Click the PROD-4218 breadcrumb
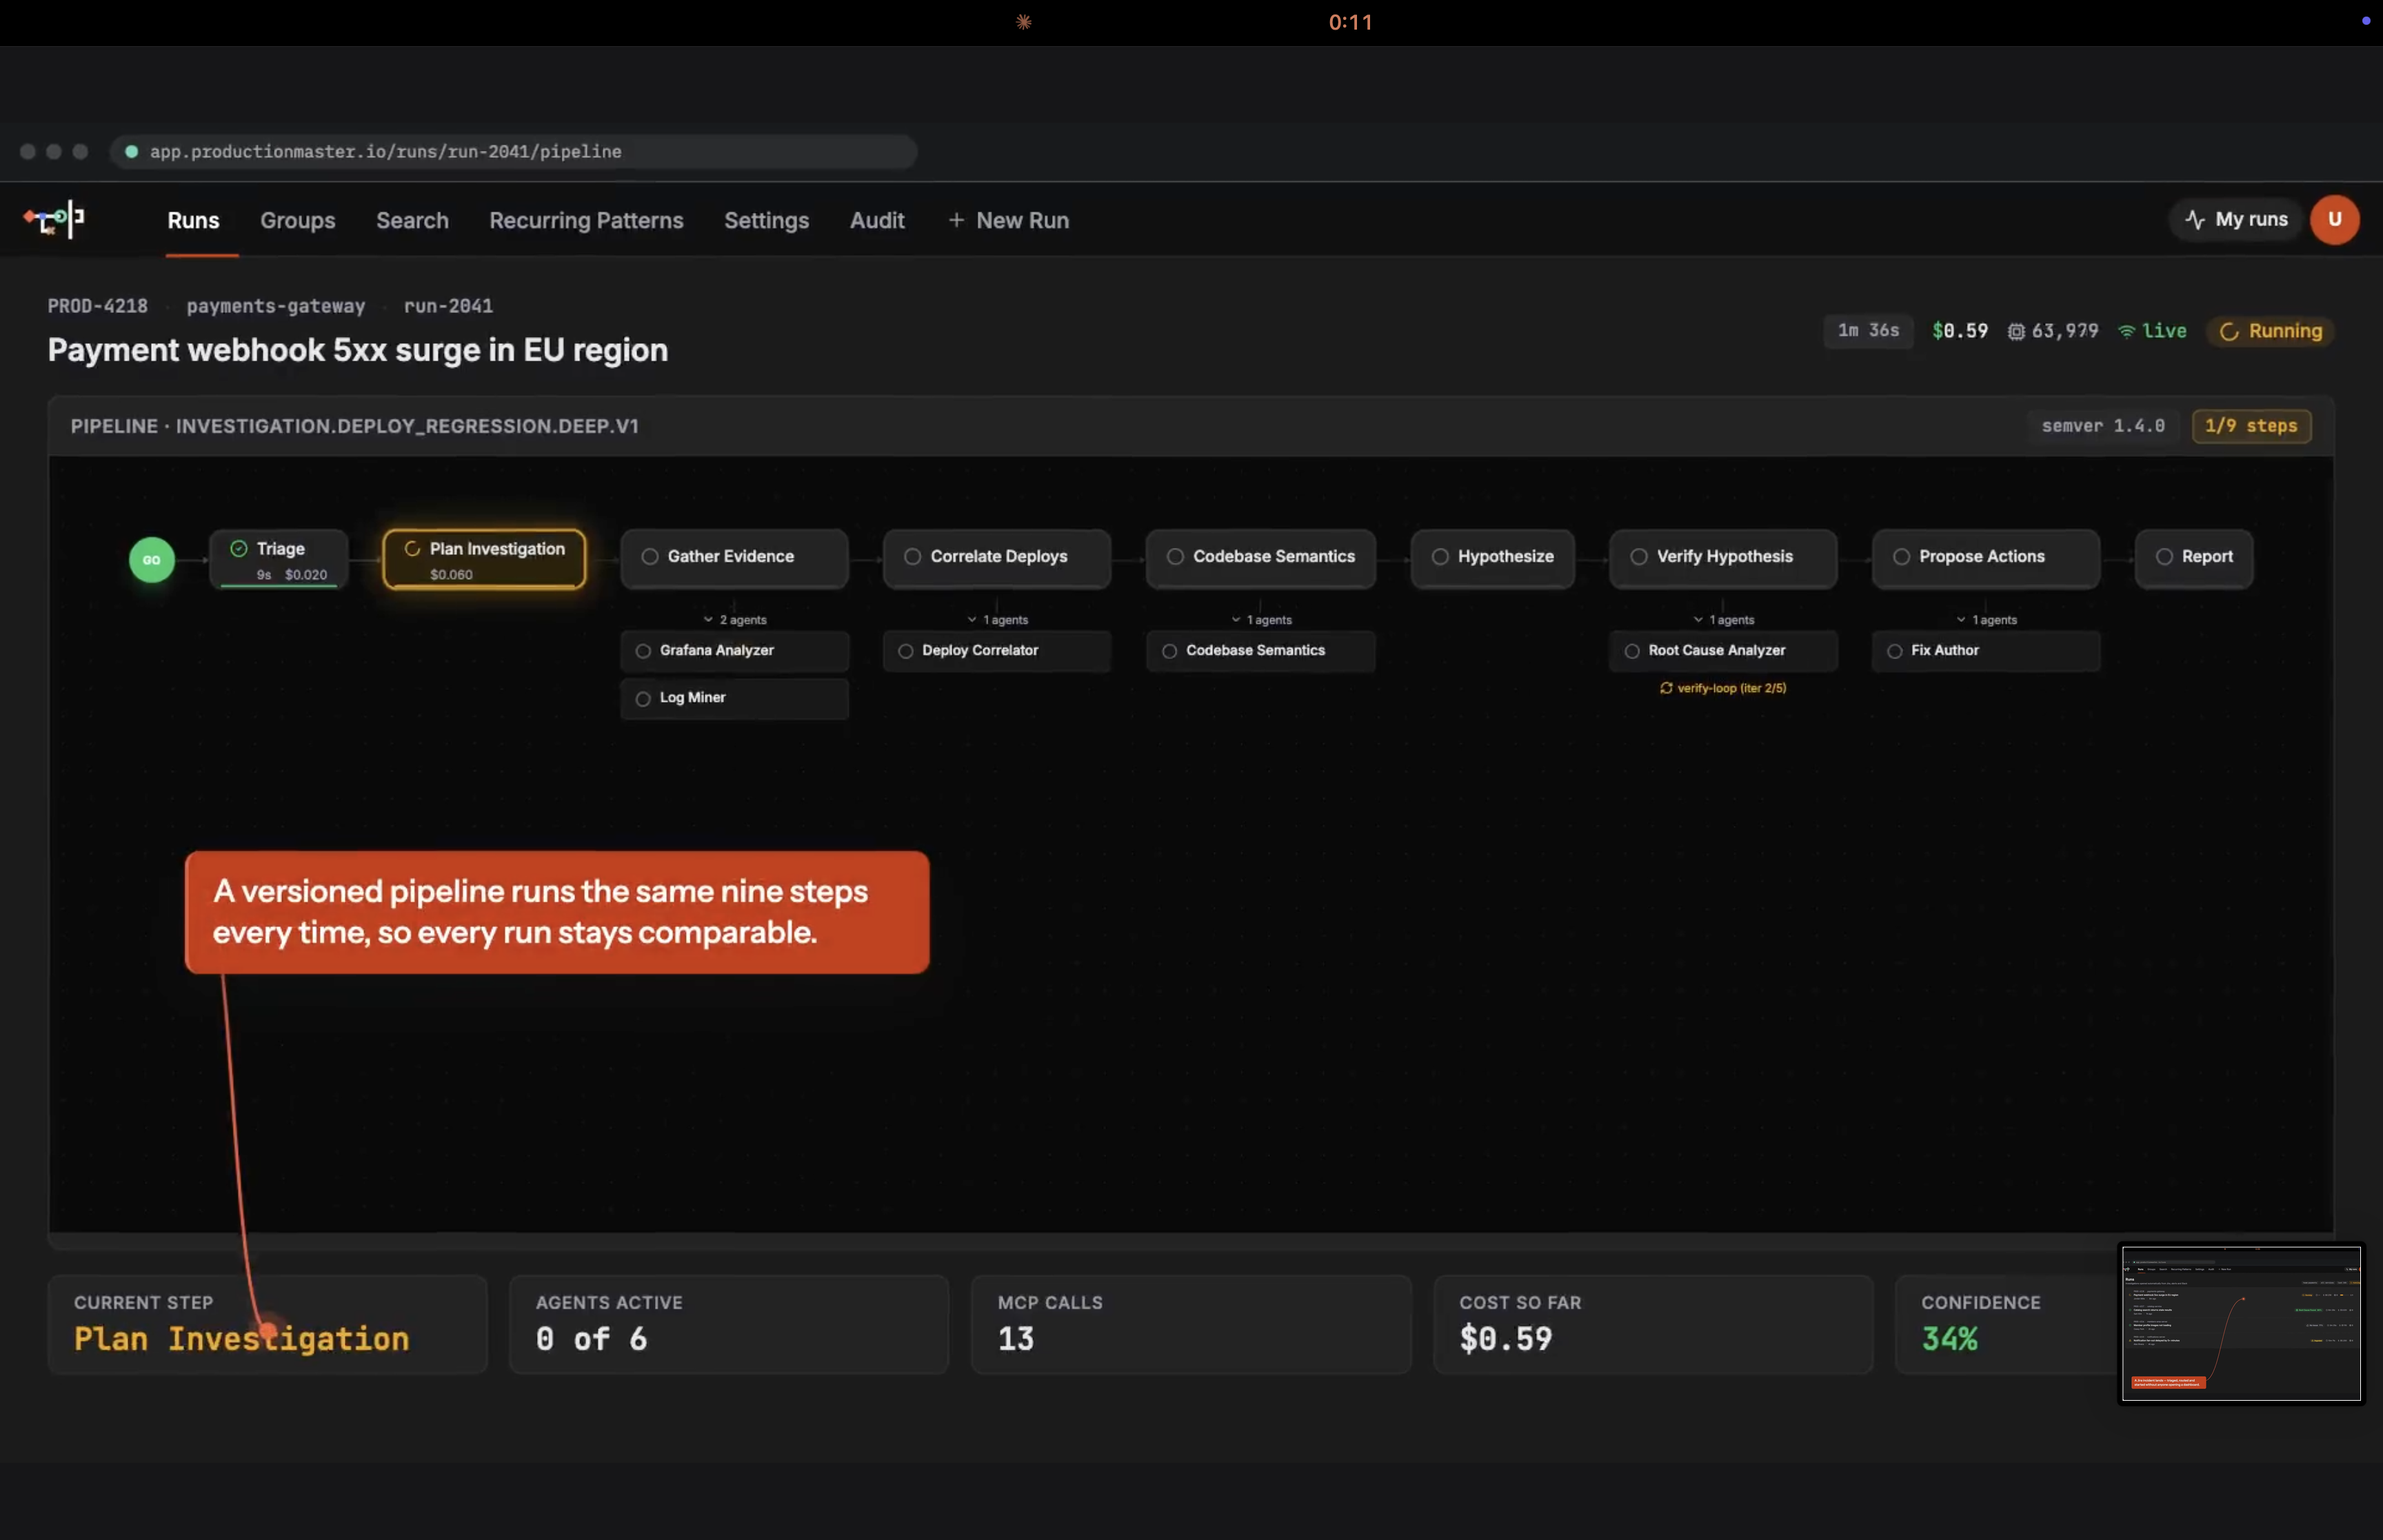2383x1540 pixels. 98,306
